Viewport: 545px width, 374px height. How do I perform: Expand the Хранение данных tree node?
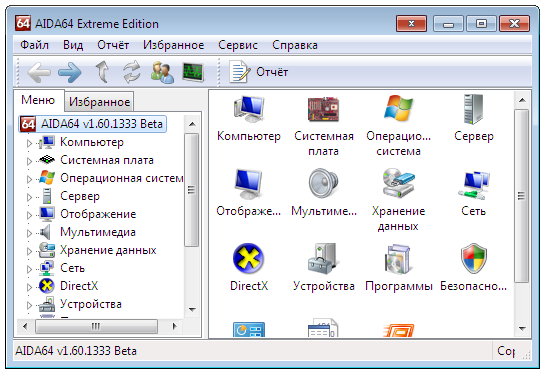coord(29,251)
